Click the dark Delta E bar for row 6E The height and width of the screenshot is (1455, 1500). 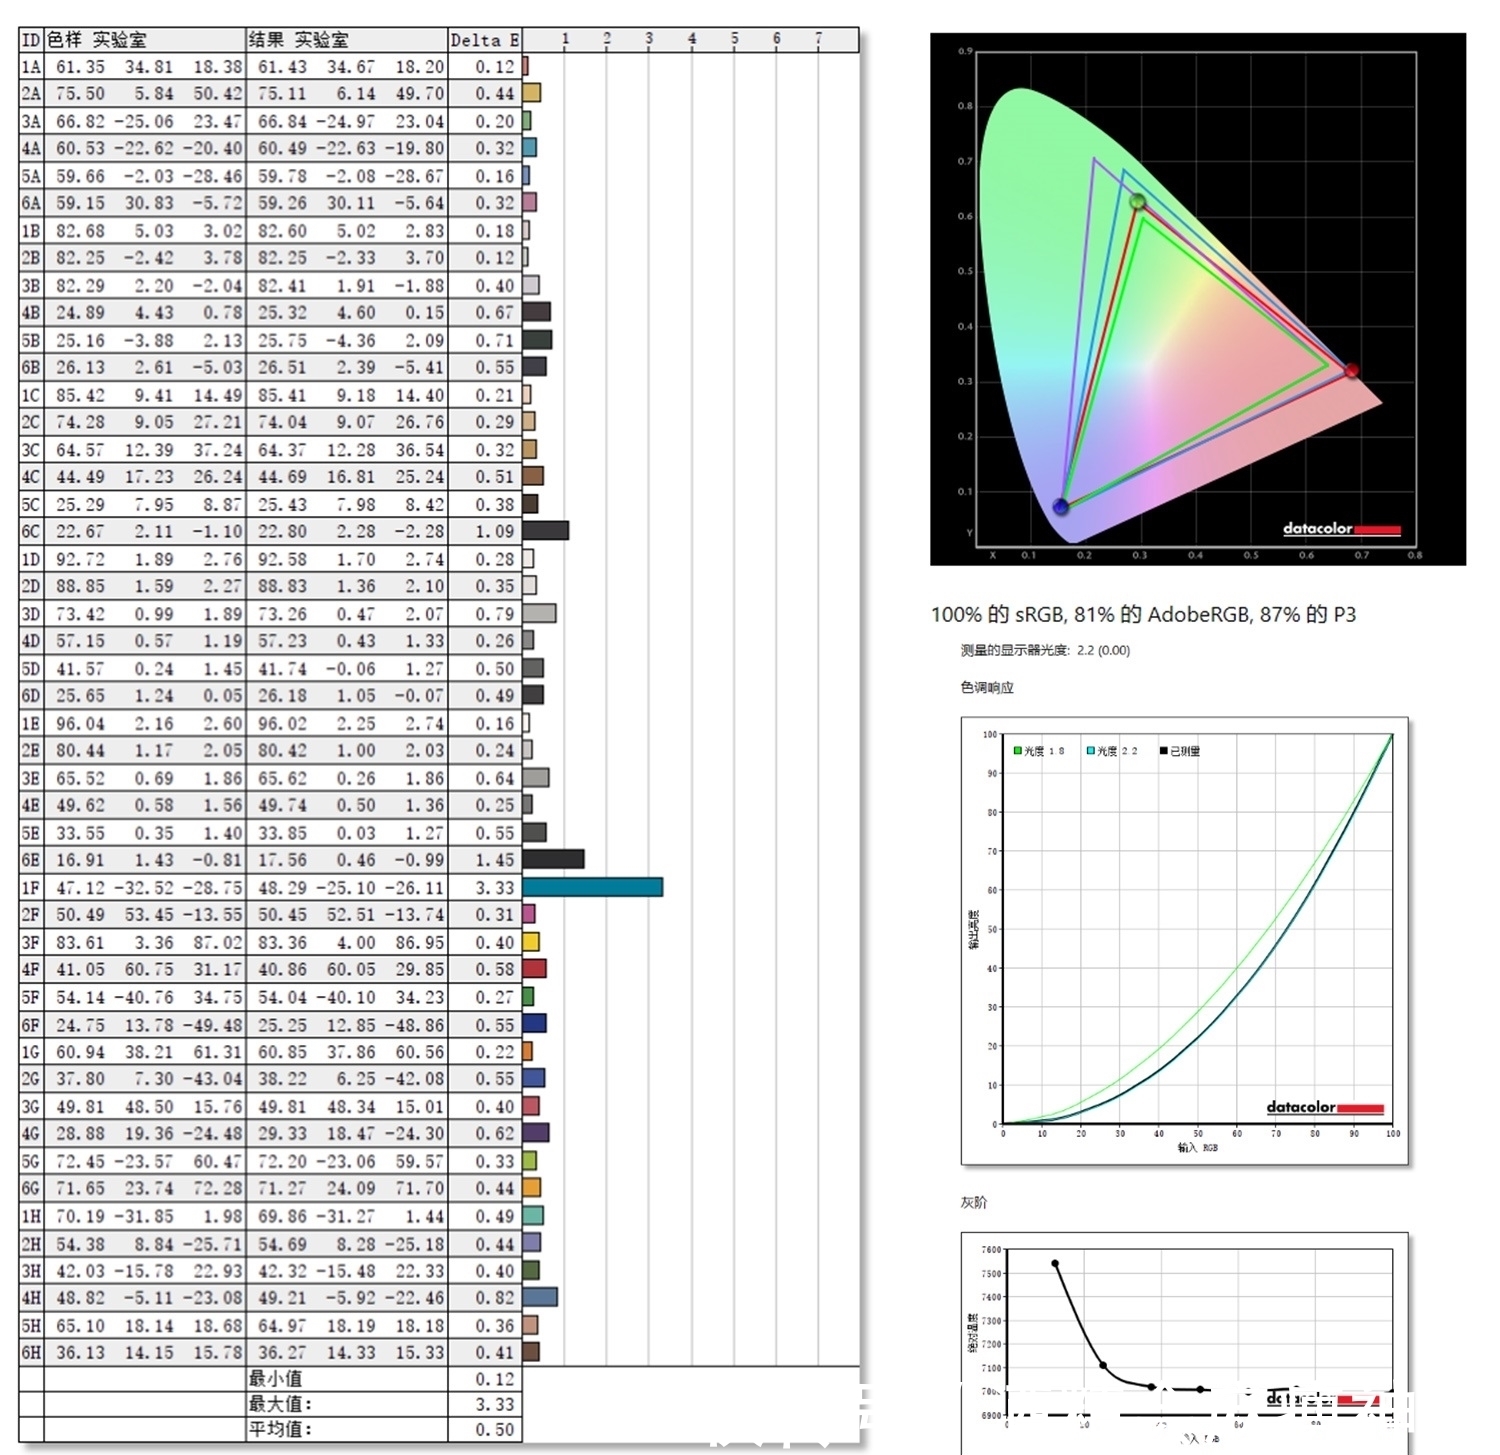(x=553, y=859)
